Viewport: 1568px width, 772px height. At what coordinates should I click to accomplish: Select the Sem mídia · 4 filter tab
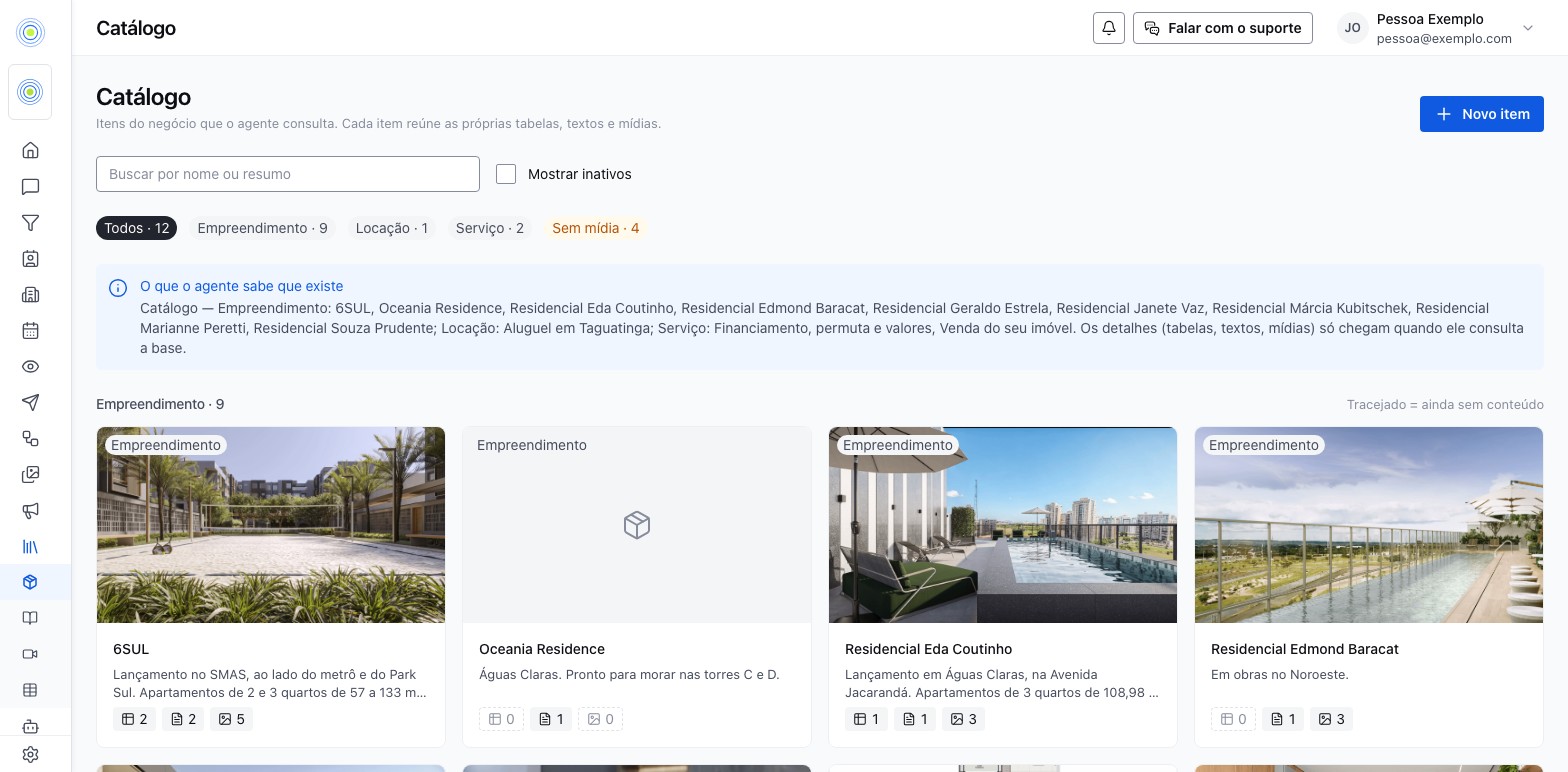coord(596,228)
